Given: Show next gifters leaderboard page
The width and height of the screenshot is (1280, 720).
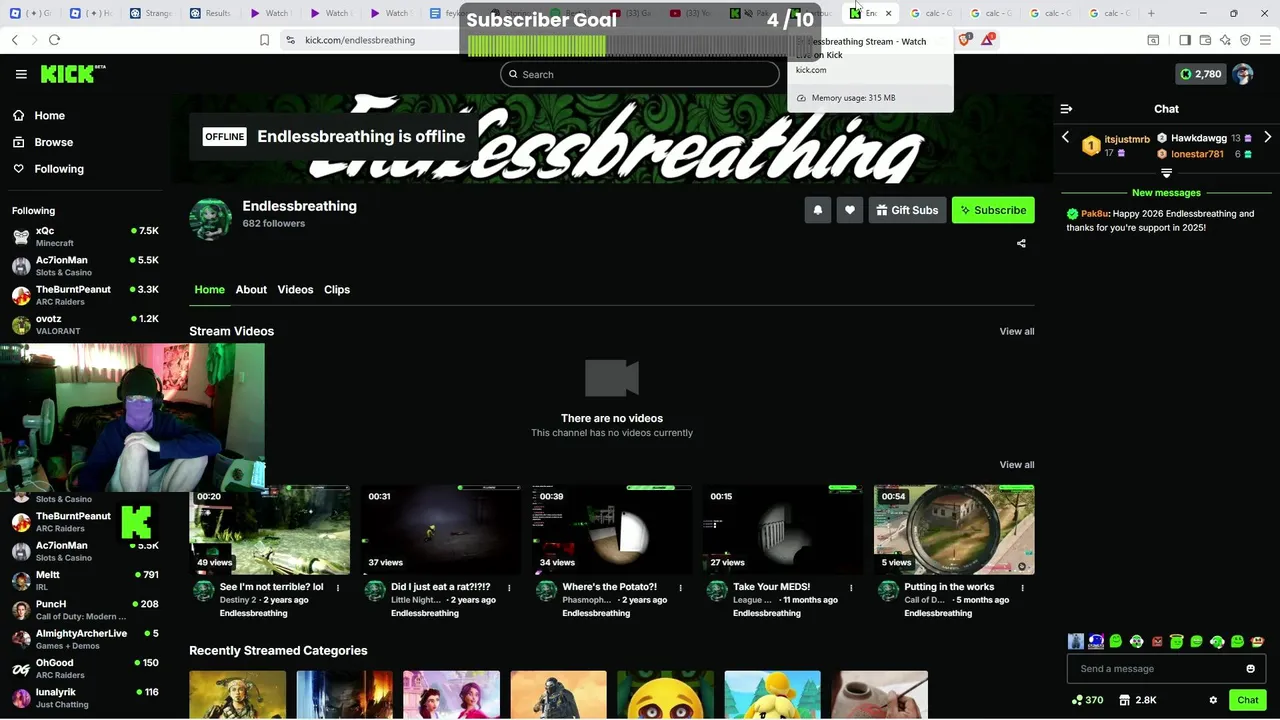Looking at the screenshot, I should pyautogui.click(x=1267, y=137).
